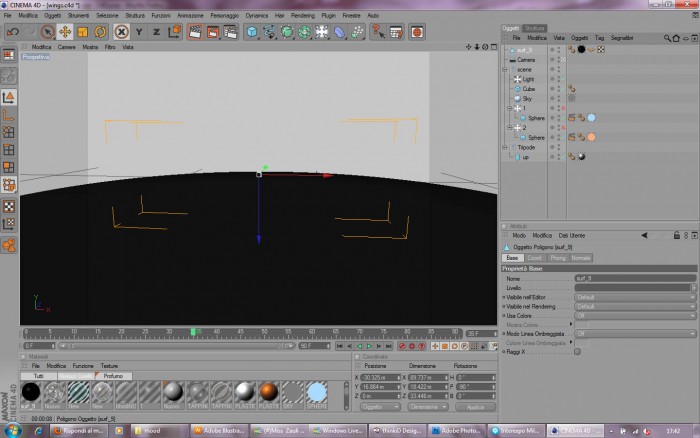The height and width of the screenshot is (438, 700).
Task: Toggle the red X enable mark on object 1
Action: (563, 108)
